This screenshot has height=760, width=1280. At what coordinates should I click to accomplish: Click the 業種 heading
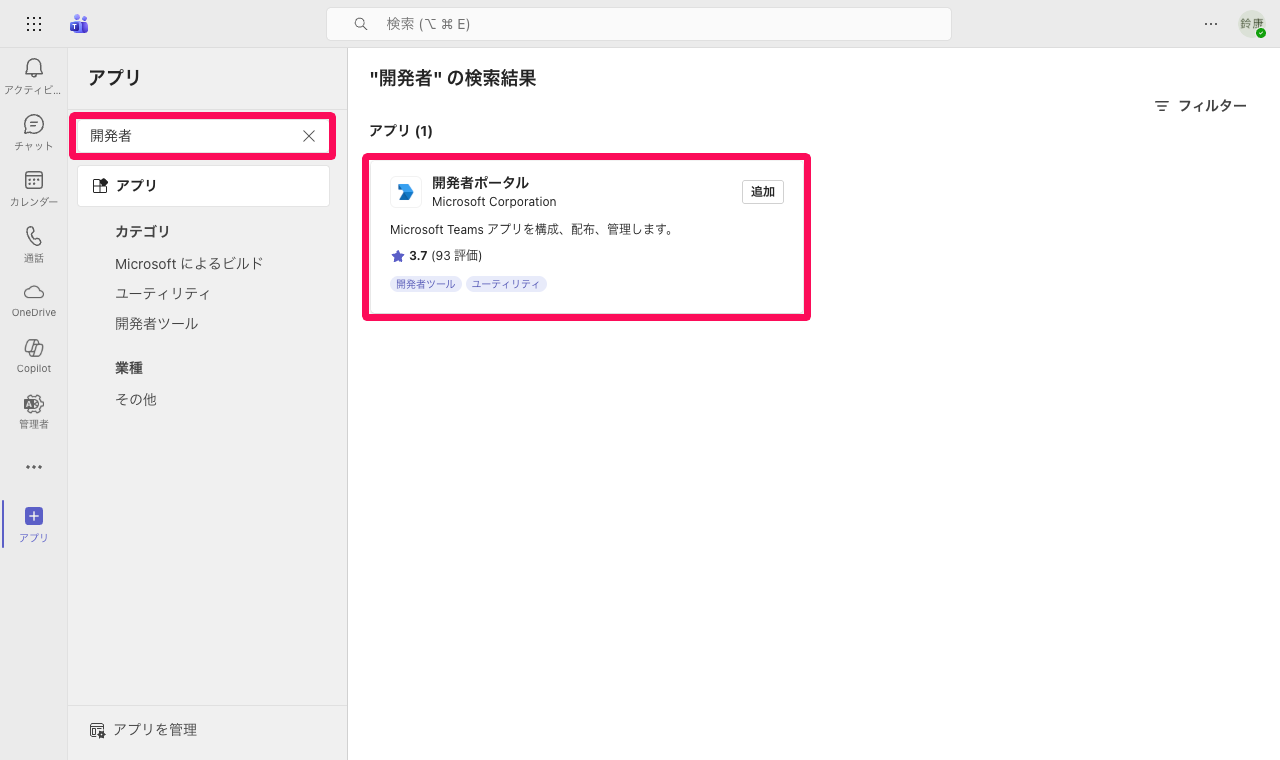[x=129, y=368]
